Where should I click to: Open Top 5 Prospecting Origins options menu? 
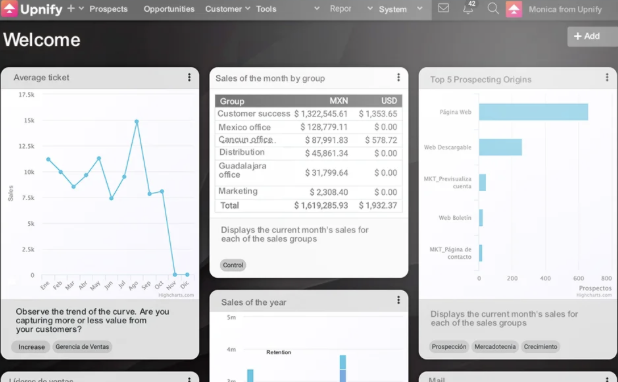607,77
